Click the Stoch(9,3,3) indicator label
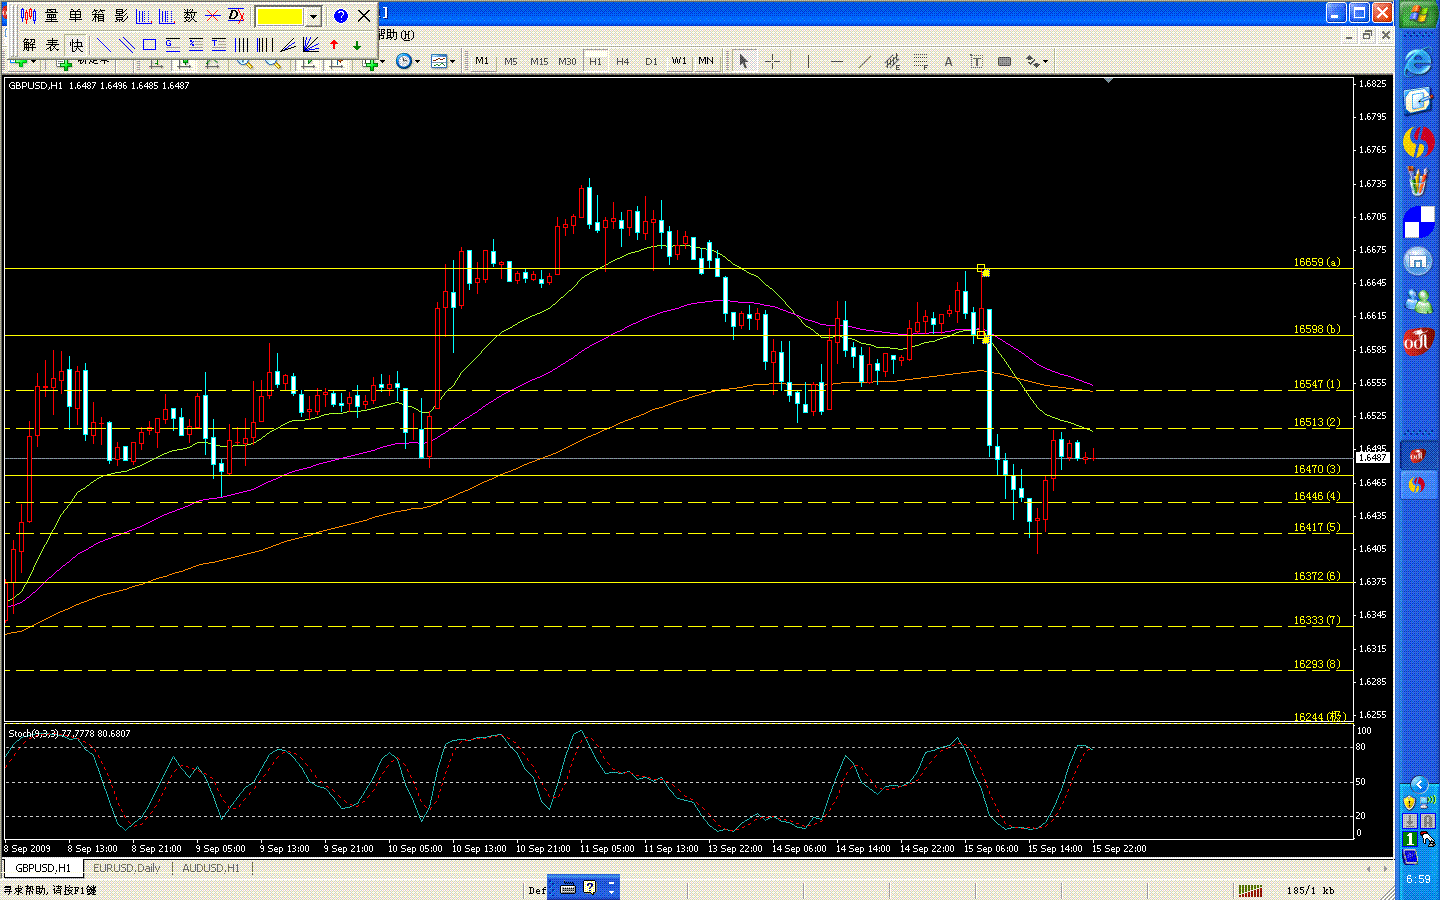 click(69, 733)
